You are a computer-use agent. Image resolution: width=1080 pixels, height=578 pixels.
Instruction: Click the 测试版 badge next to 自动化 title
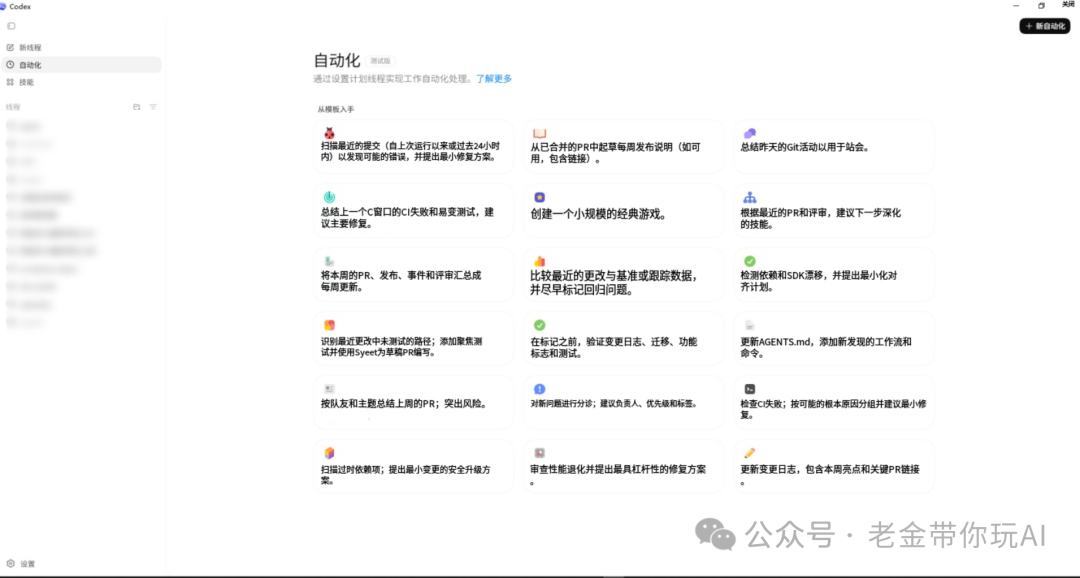tap(380, 61)
